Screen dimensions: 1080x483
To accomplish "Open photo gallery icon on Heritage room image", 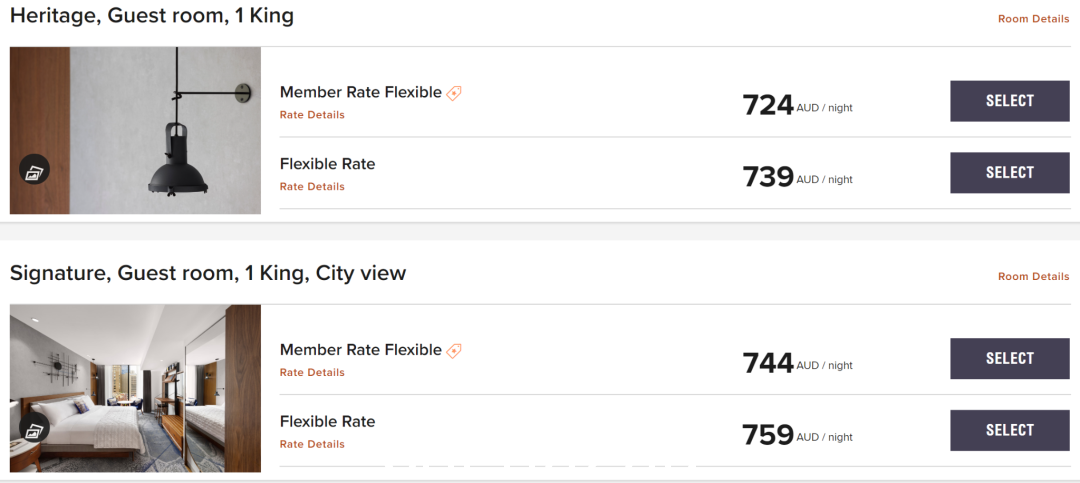I will [34, 171].
